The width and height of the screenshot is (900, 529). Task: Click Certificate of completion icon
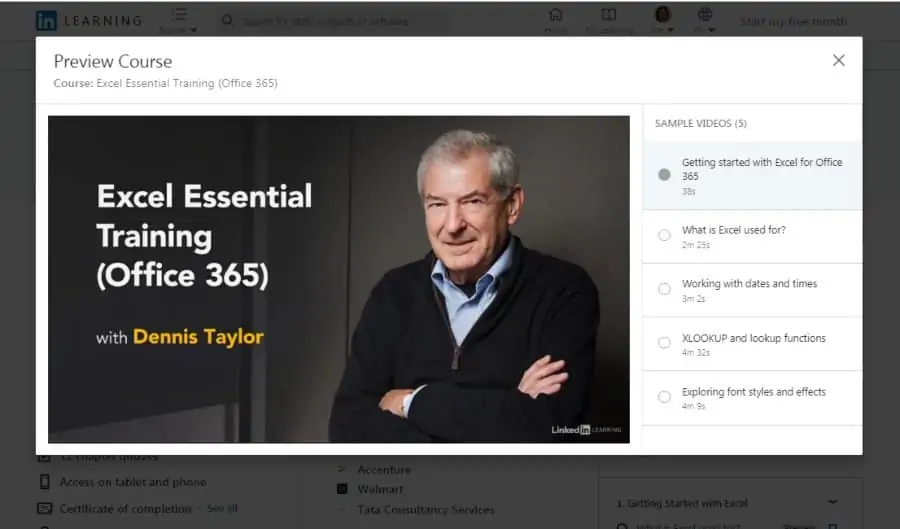point(44,508)
